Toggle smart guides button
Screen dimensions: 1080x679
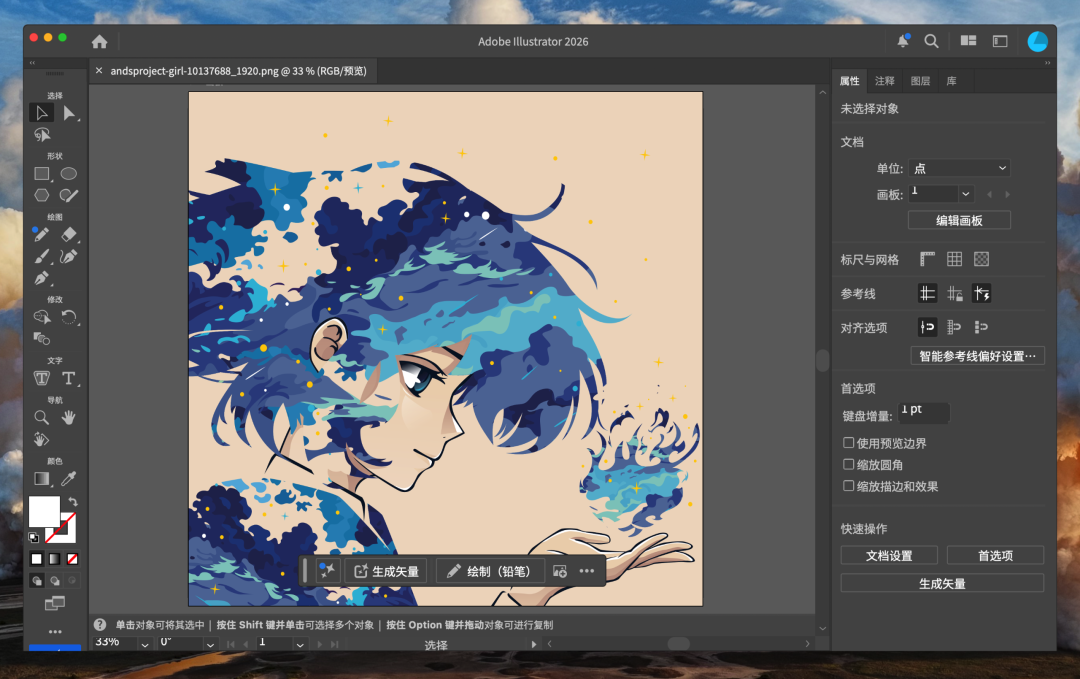[x=982, y=293]
